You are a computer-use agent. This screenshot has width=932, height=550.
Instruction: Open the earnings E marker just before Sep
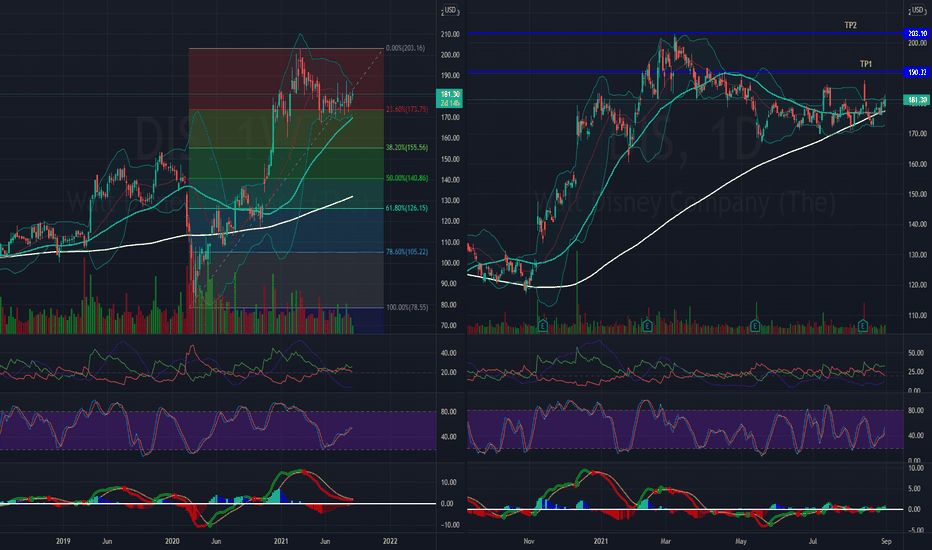(863, 325)
